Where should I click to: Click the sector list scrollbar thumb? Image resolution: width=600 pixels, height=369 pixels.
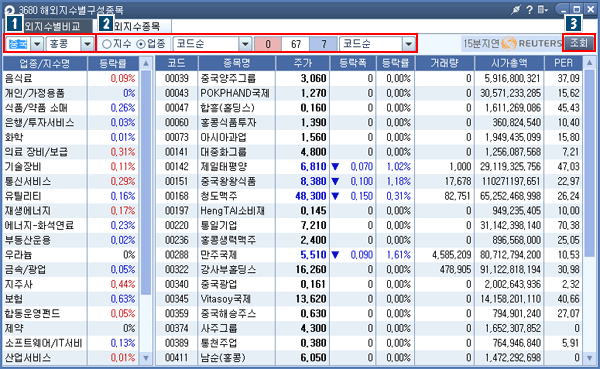click(x=146, y=182)
